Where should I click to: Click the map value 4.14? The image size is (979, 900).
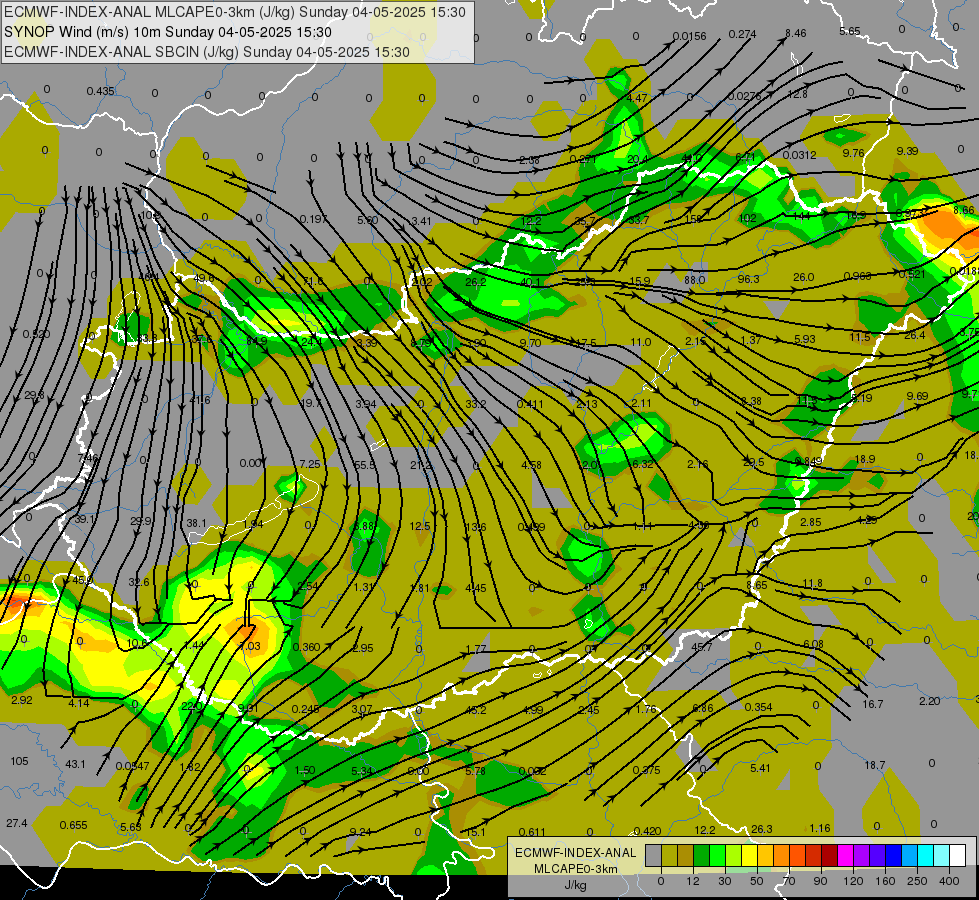point(79,703)
